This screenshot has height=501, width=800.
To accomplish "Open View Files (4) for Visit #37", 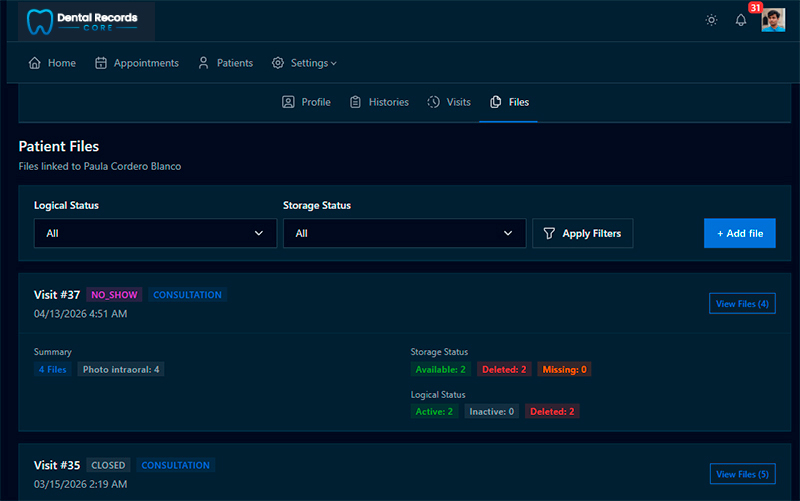I will (x=742, y=304).
